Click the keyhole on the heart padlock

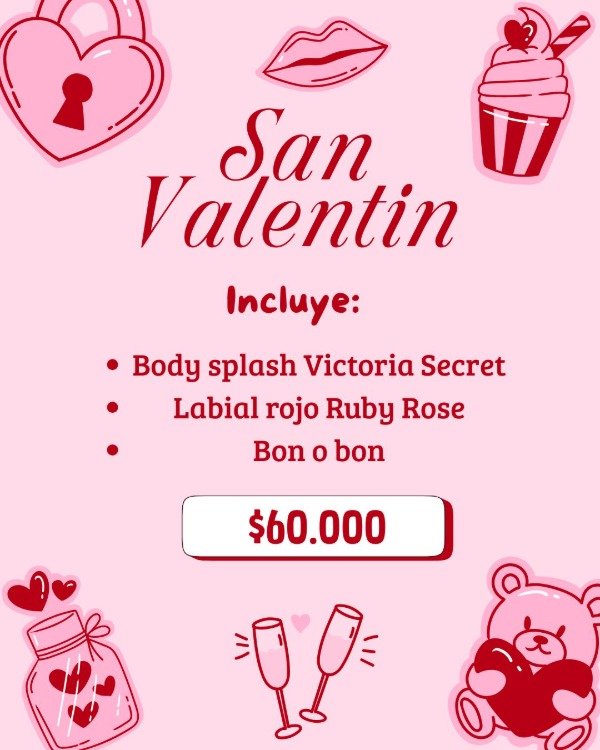[73, 101]
